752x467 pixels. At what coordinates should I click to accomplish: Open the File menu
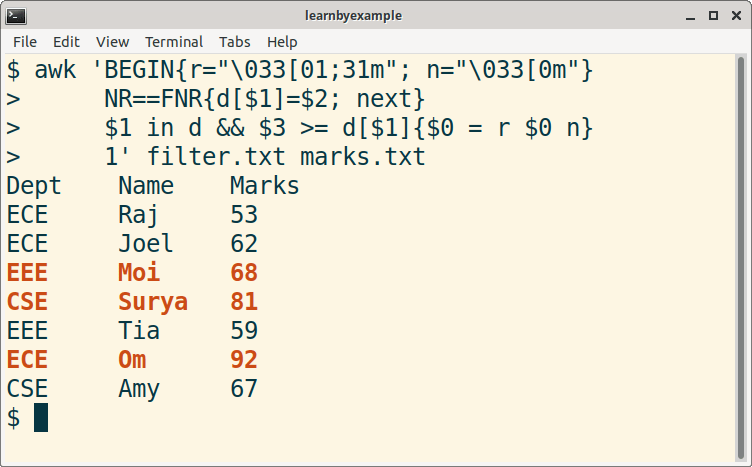click(x=25, y=42)
